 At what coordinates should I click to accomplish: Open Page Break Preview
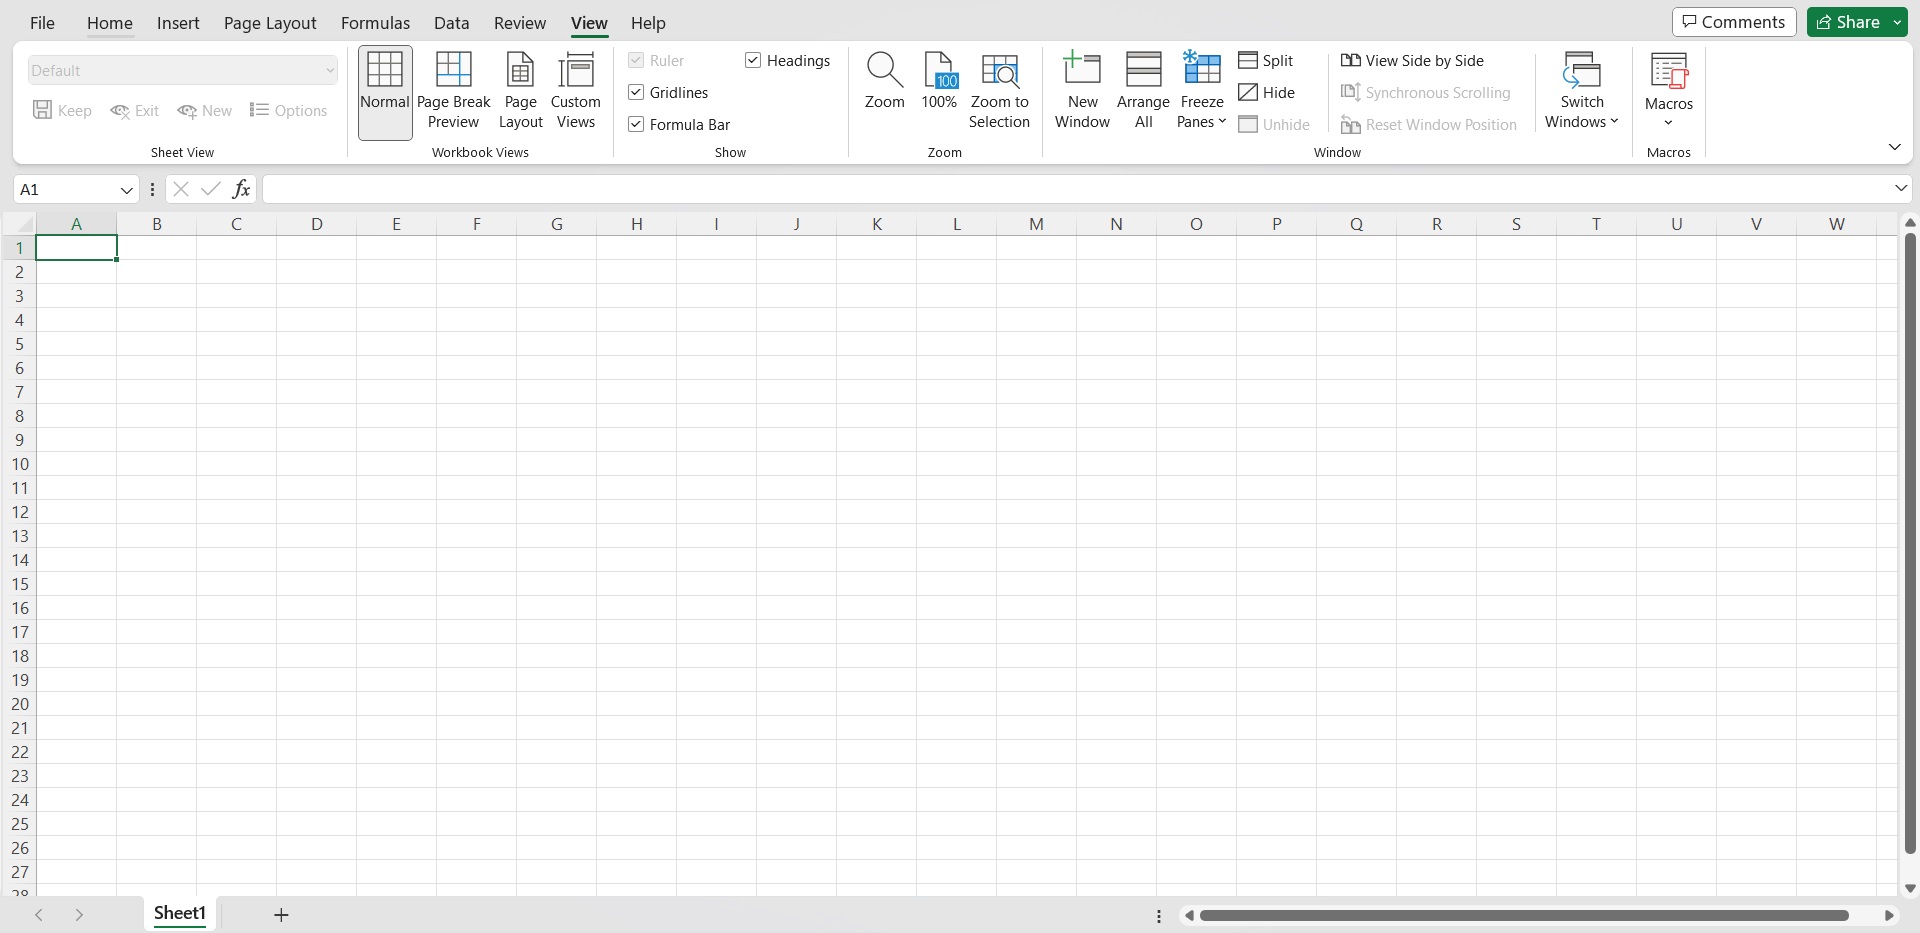pos(453,91)
